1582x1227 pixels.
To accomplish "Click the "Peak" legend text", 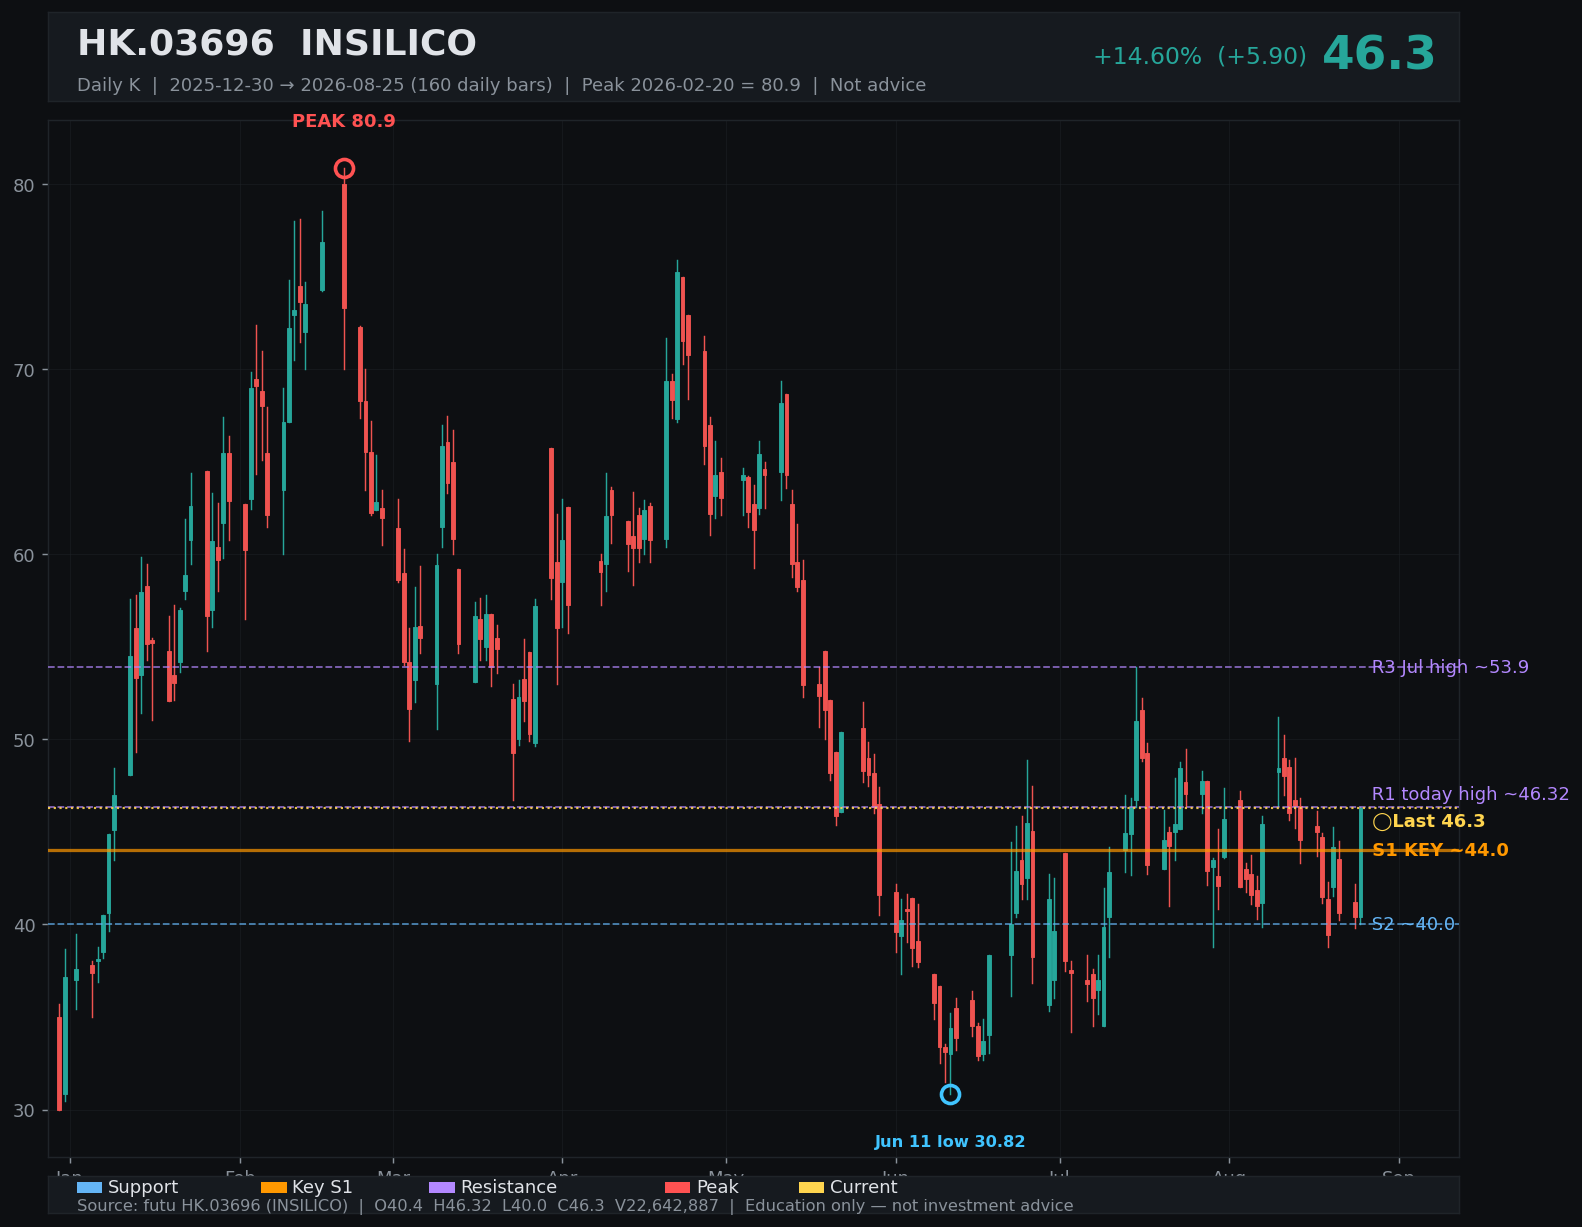I will click(717, 1187).
